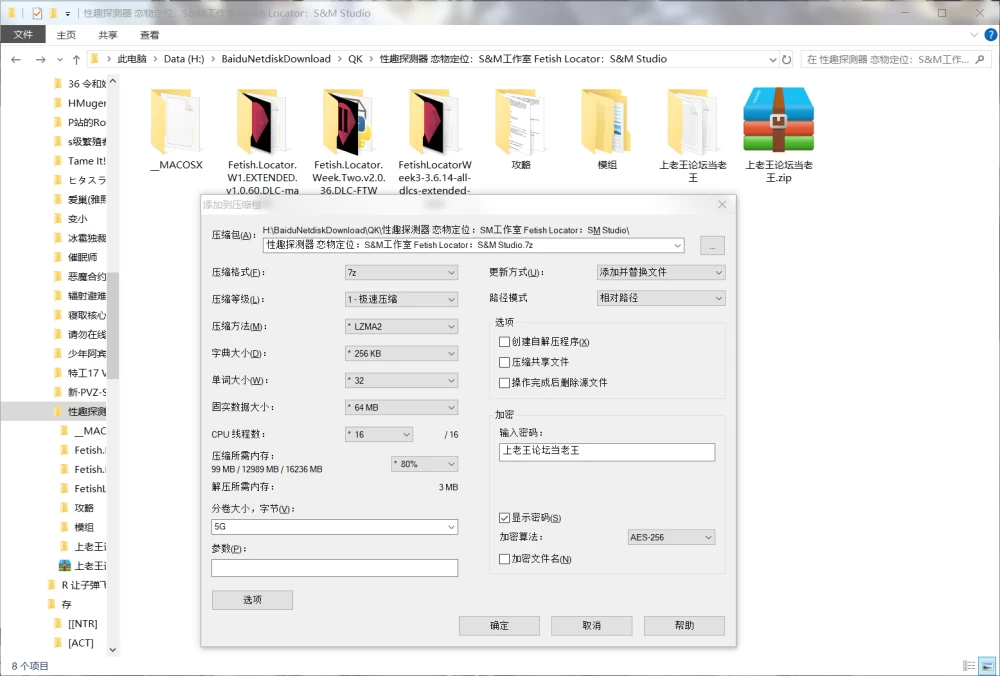Click 确定 to start compression
Screen dimensions: 1000x676
click(x=499, y=626)
